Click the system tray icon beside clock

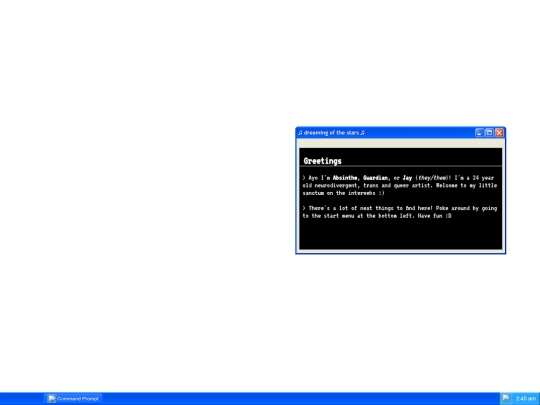[x=506, y=398]
